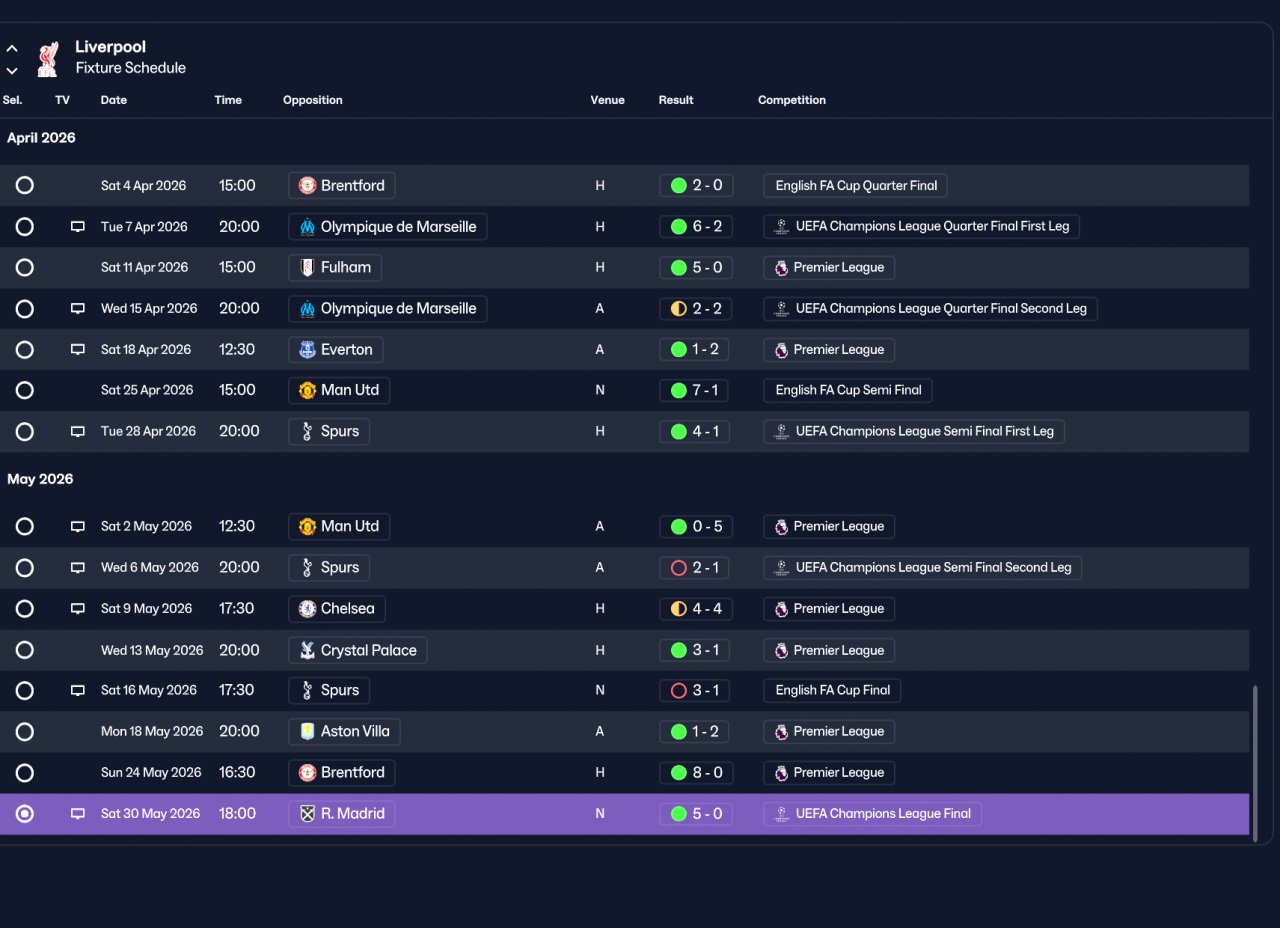Click the Crystal Palace badge icon

click(308, 650)
